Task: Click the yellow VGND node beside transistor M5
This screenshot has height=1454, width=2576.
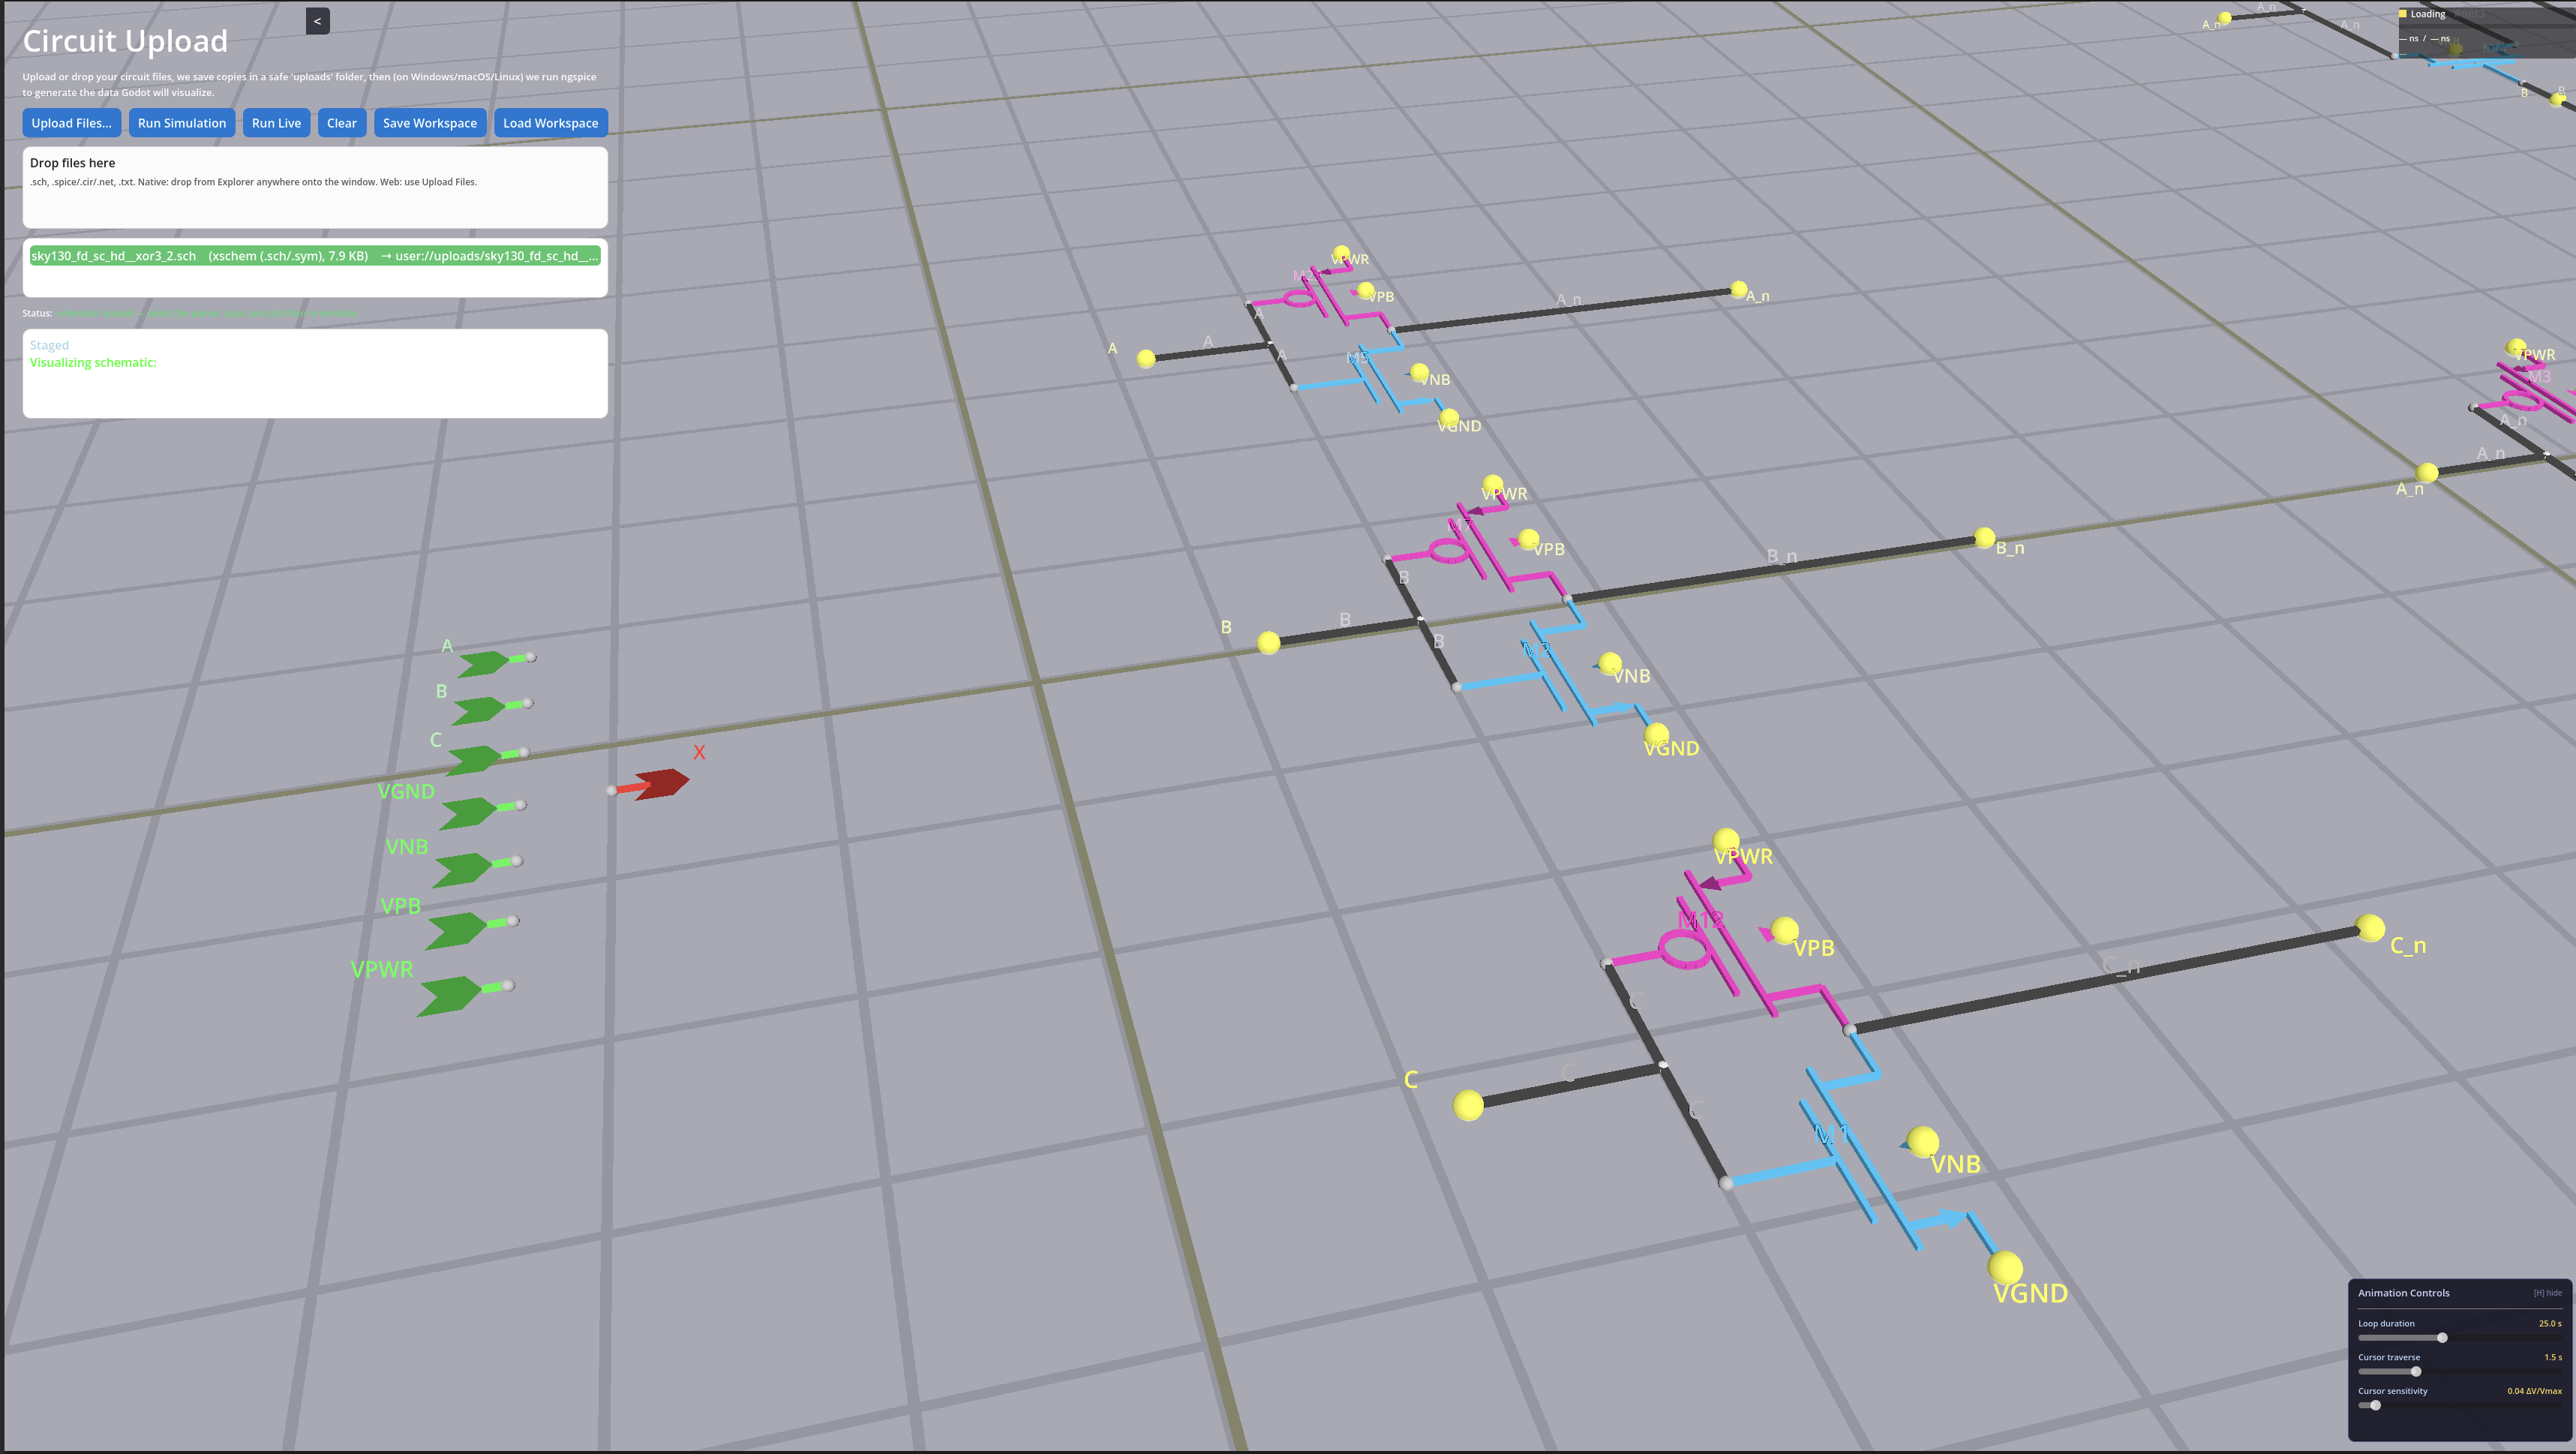Action: (x=1449, y=417)
